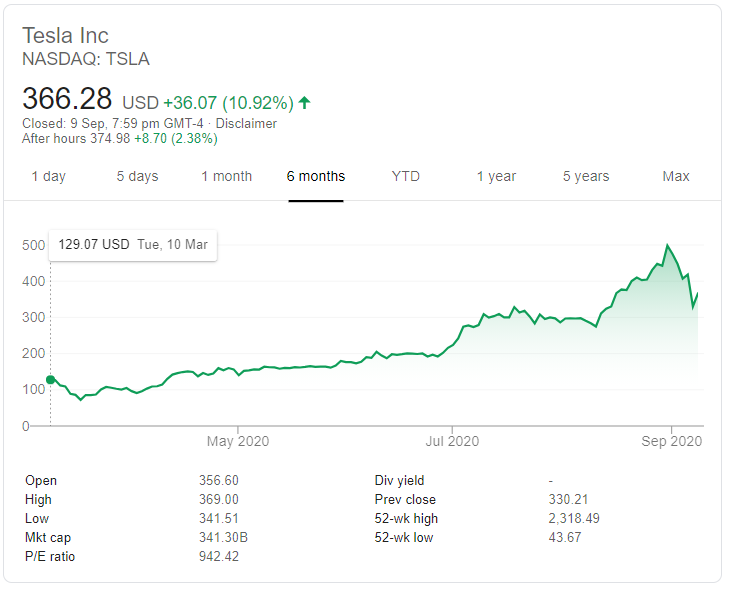Switch to the 1 day tab
Screen dimensions: 732x591
pyautogui.click(x=49, y=176)
